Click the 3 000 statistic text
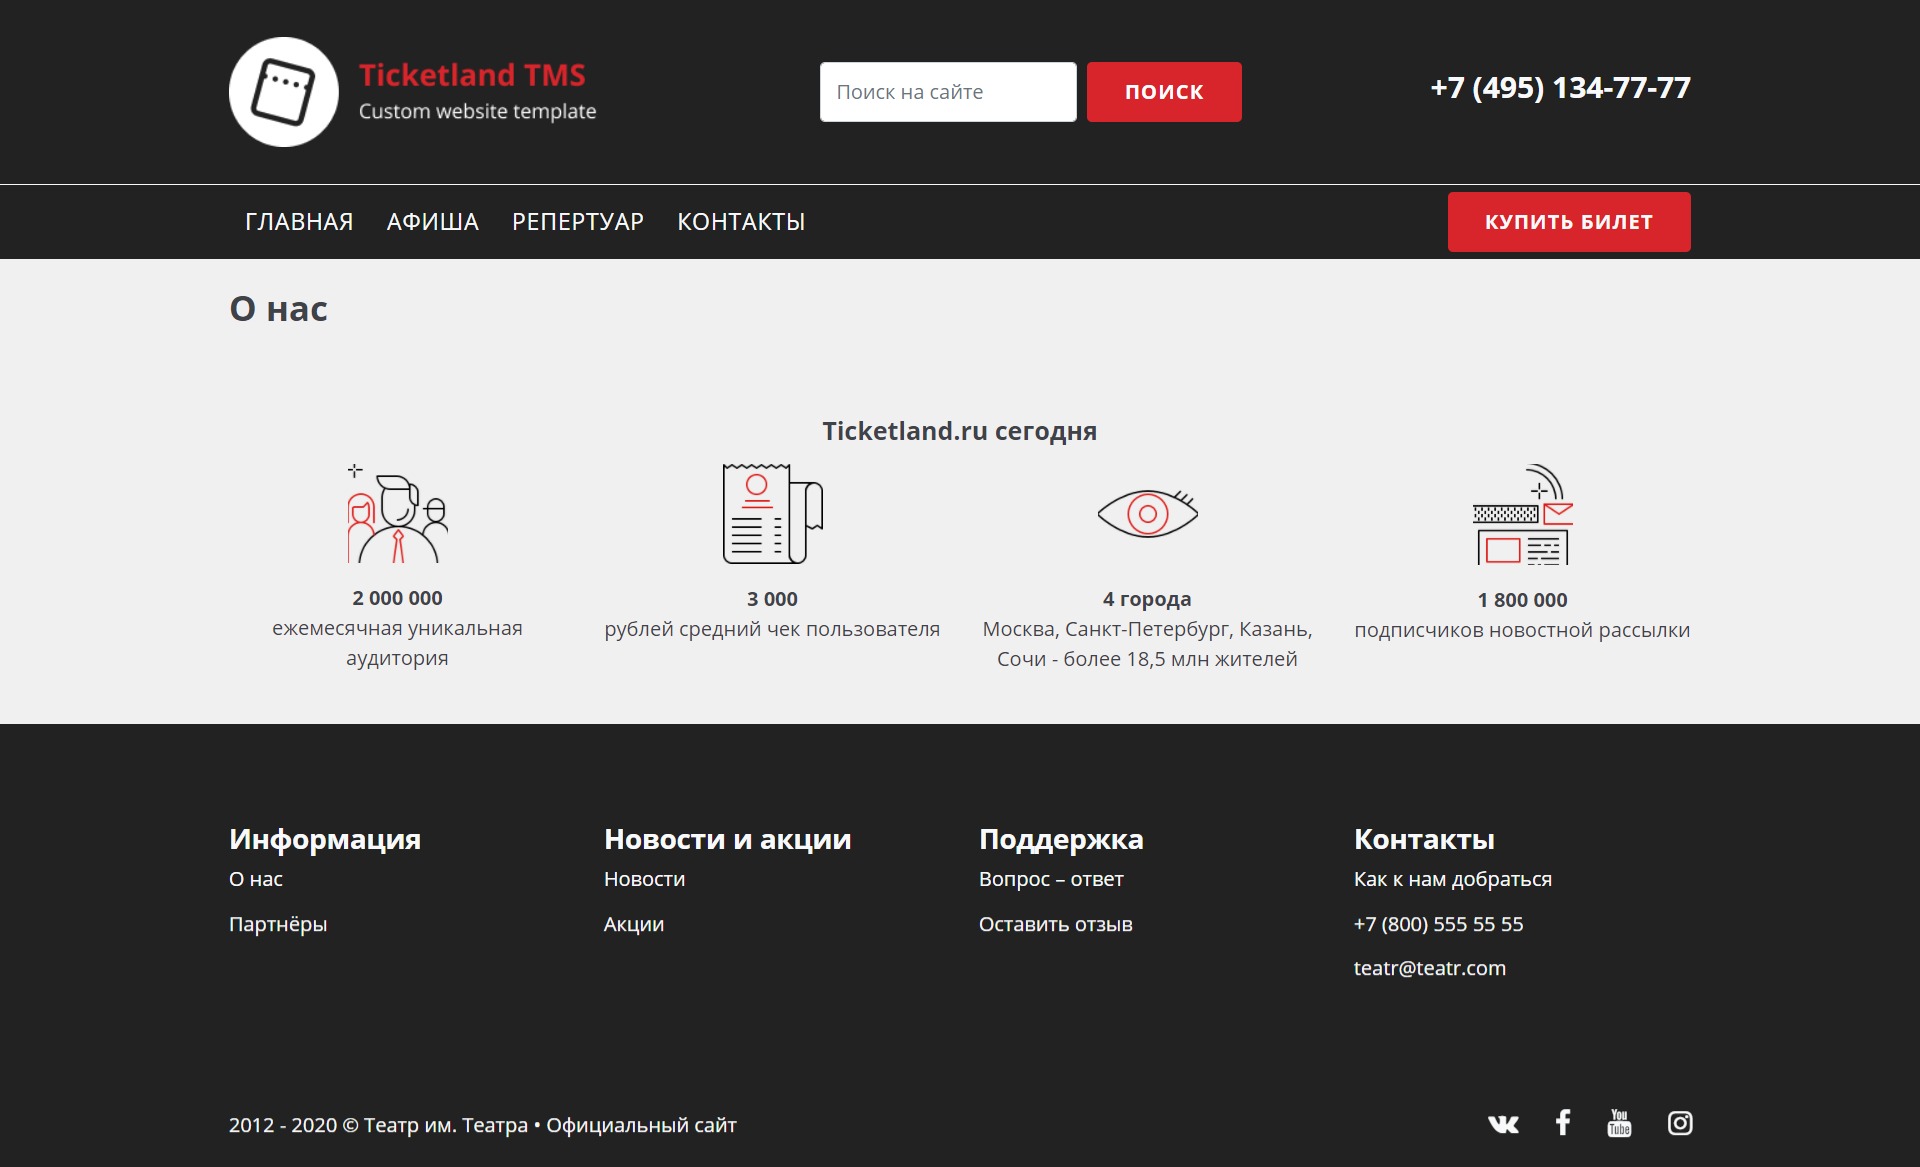 [x=772, y=599]
